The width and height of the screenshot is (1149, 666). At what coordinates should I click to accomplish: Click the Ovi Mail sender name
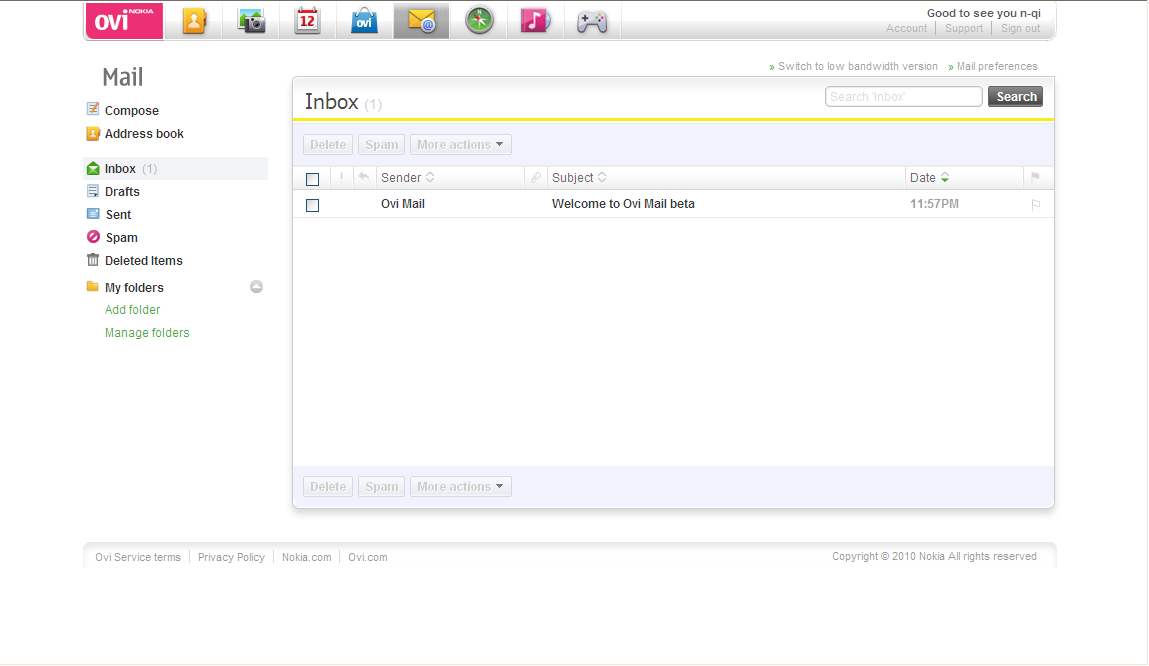click(403, 204)
